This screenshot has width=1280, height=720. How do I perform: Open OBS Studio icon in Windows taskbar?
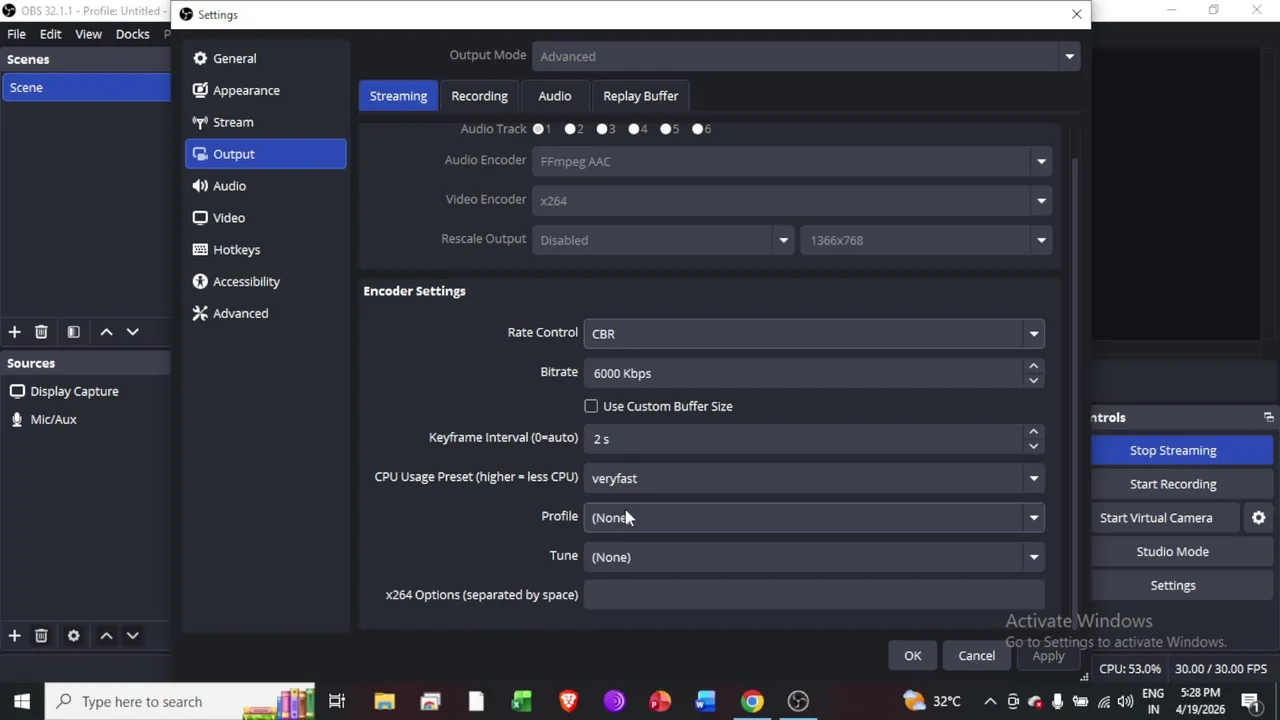pos(798,701)
